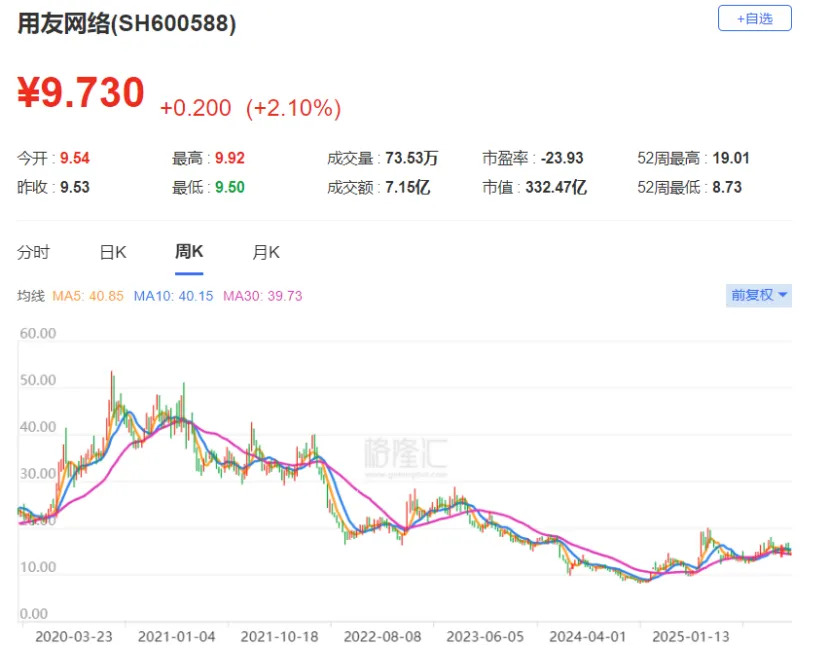Switch to the 月K chart tab

[x=266, y=252]
